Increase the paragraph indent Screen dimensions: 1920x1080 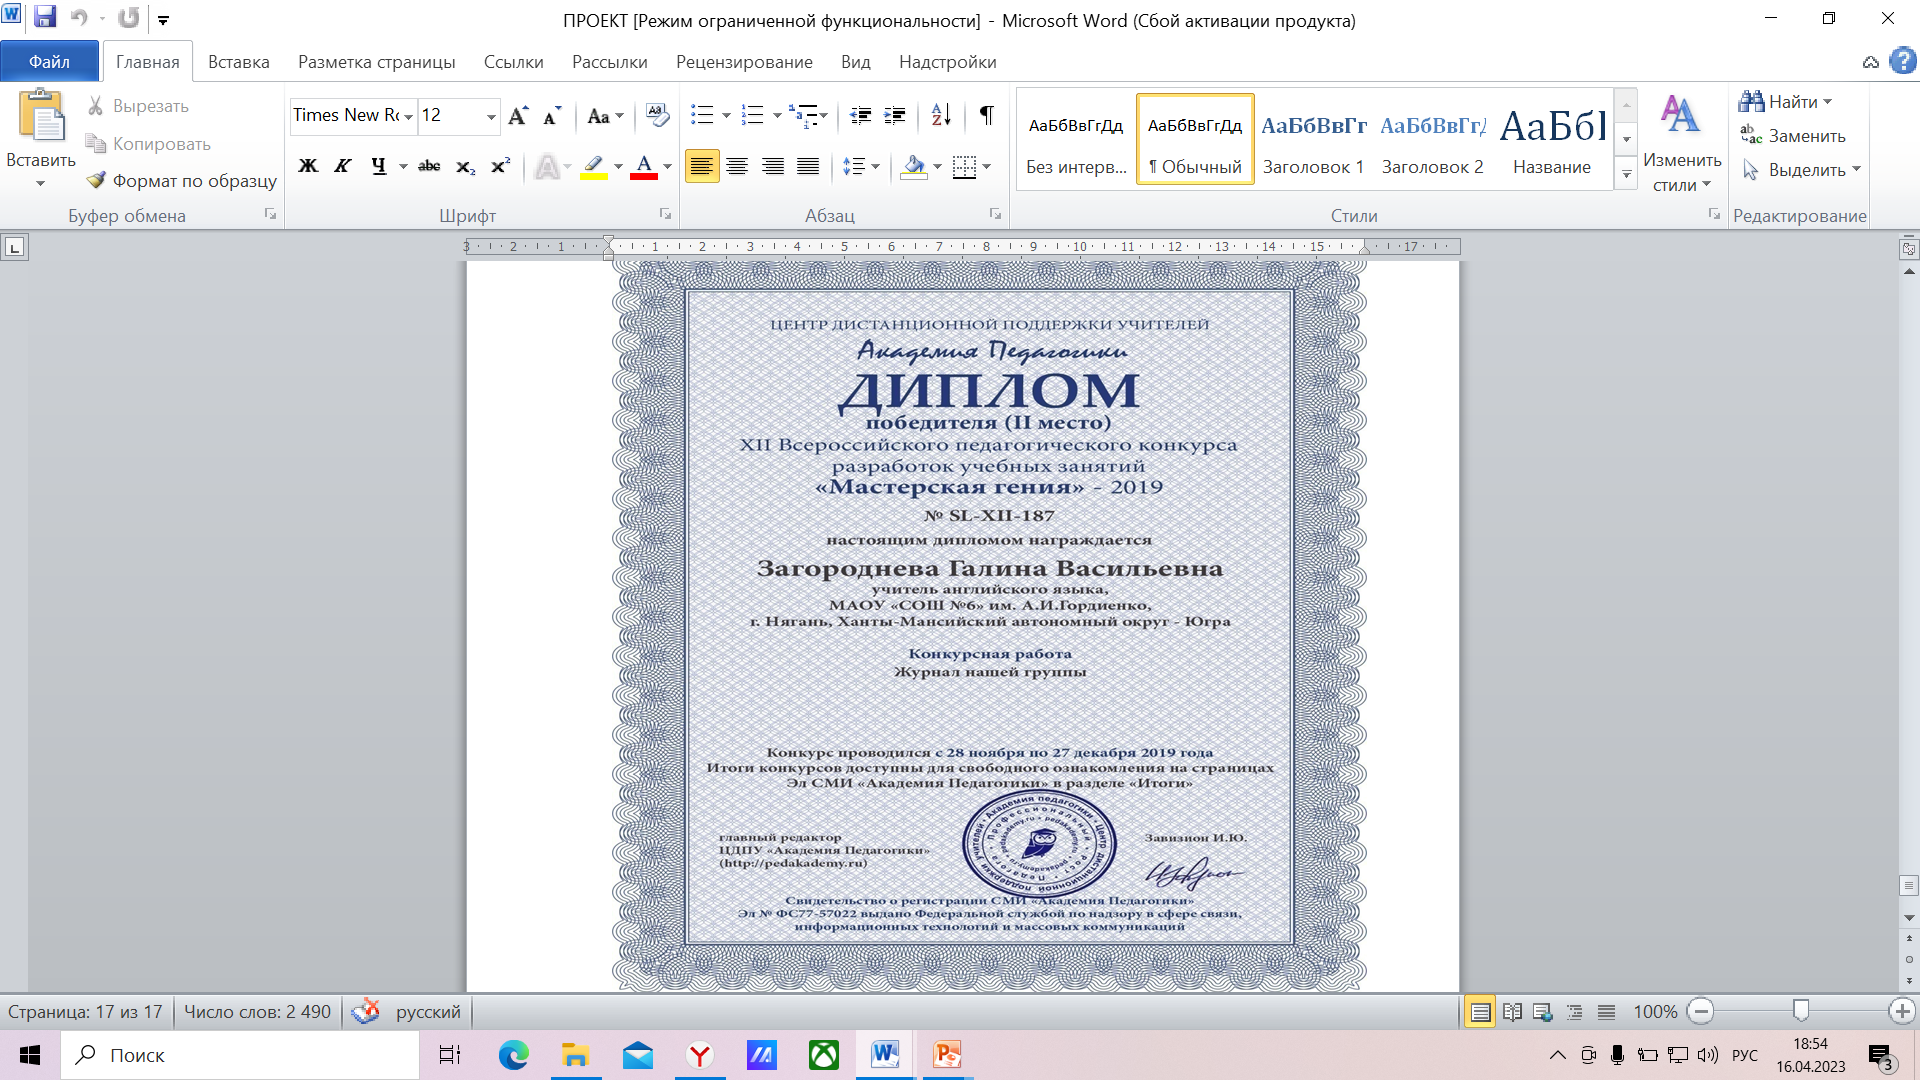click(895, 116)
